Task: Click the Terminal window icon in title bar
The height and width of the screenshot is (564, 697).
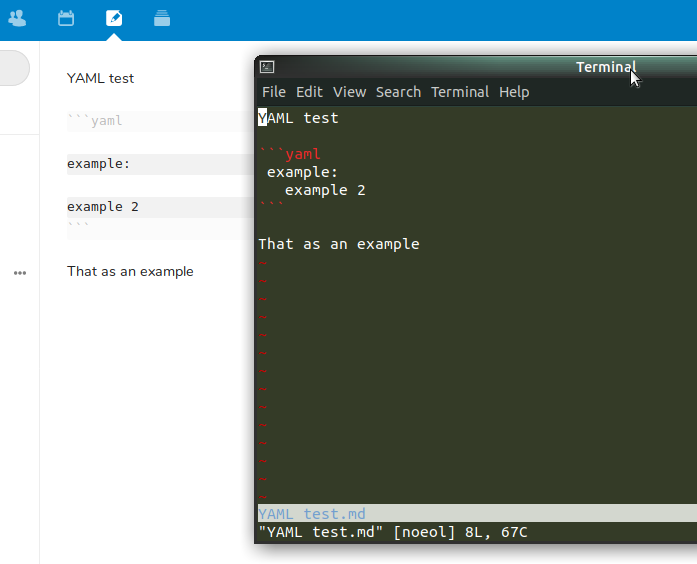Action: click(267, 67)
